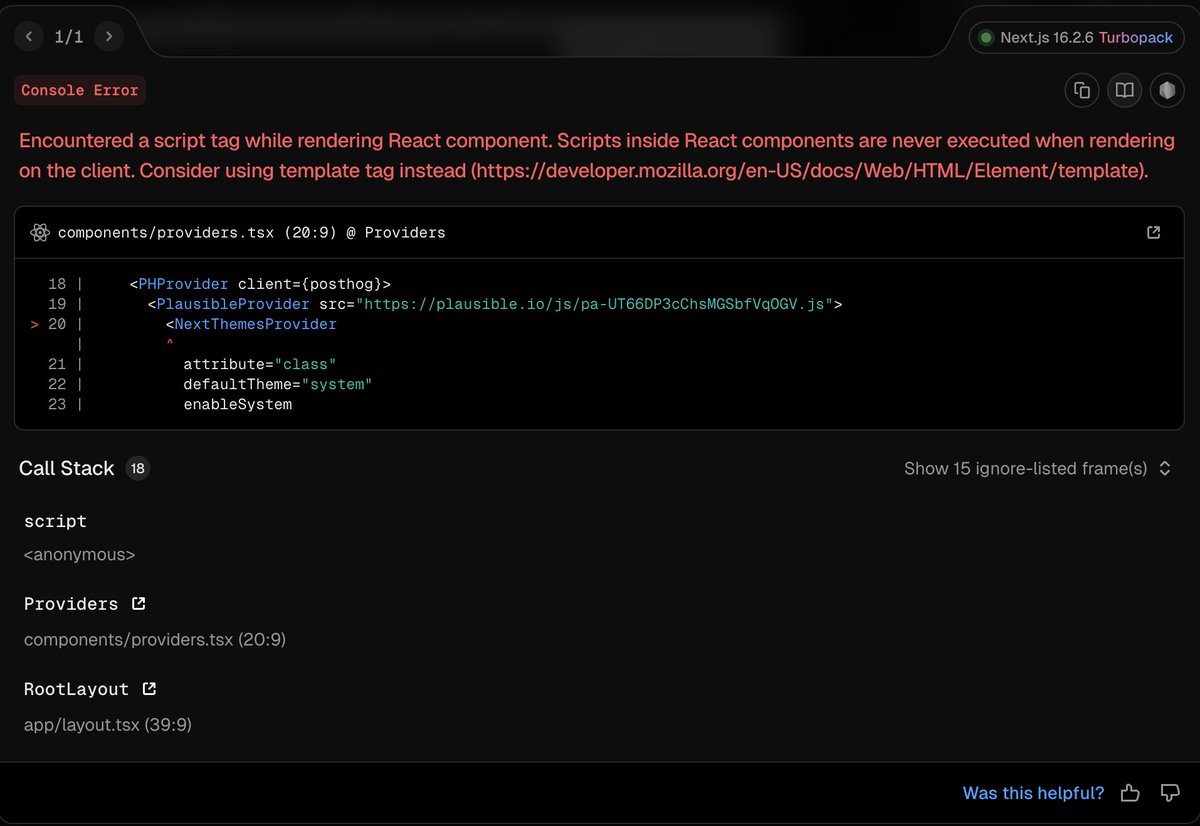Click 1/1 error counter
The width and height of the screenshot is (1200, 826).
pyautogui.click(x=69, y=37)
